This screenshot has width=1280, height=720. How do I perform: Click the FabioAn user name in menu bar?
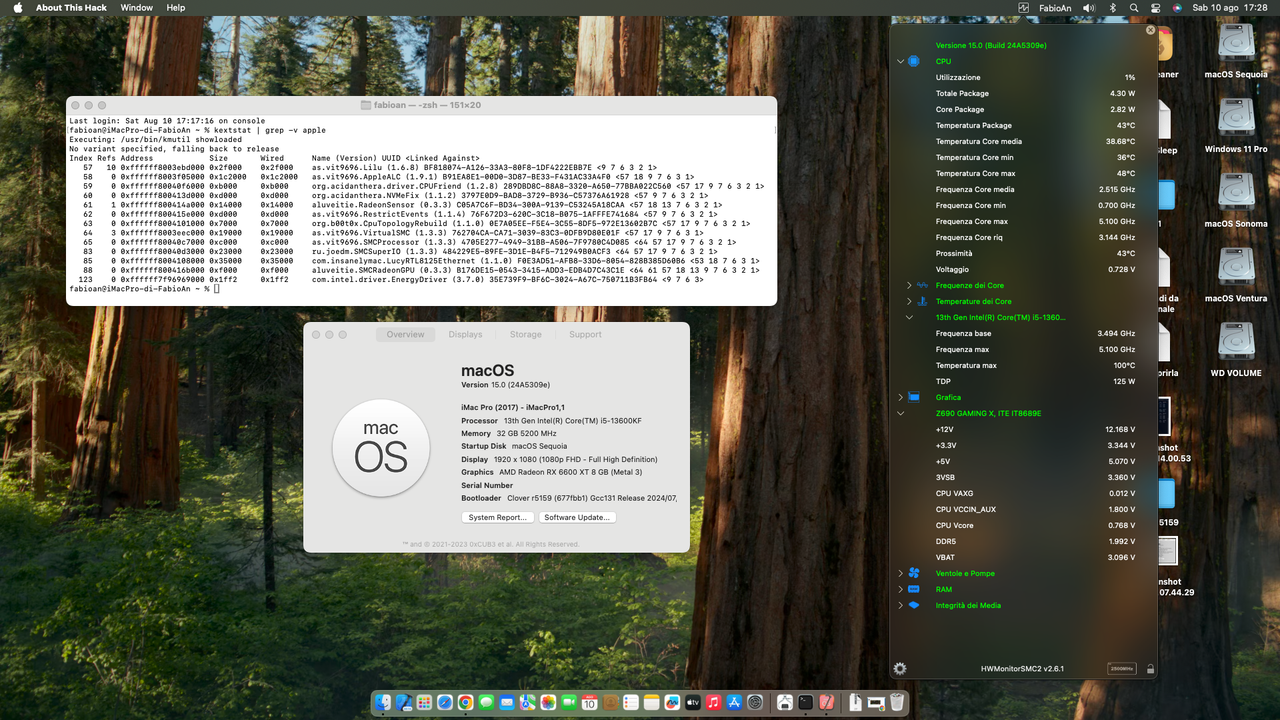tap(1055, 7)
